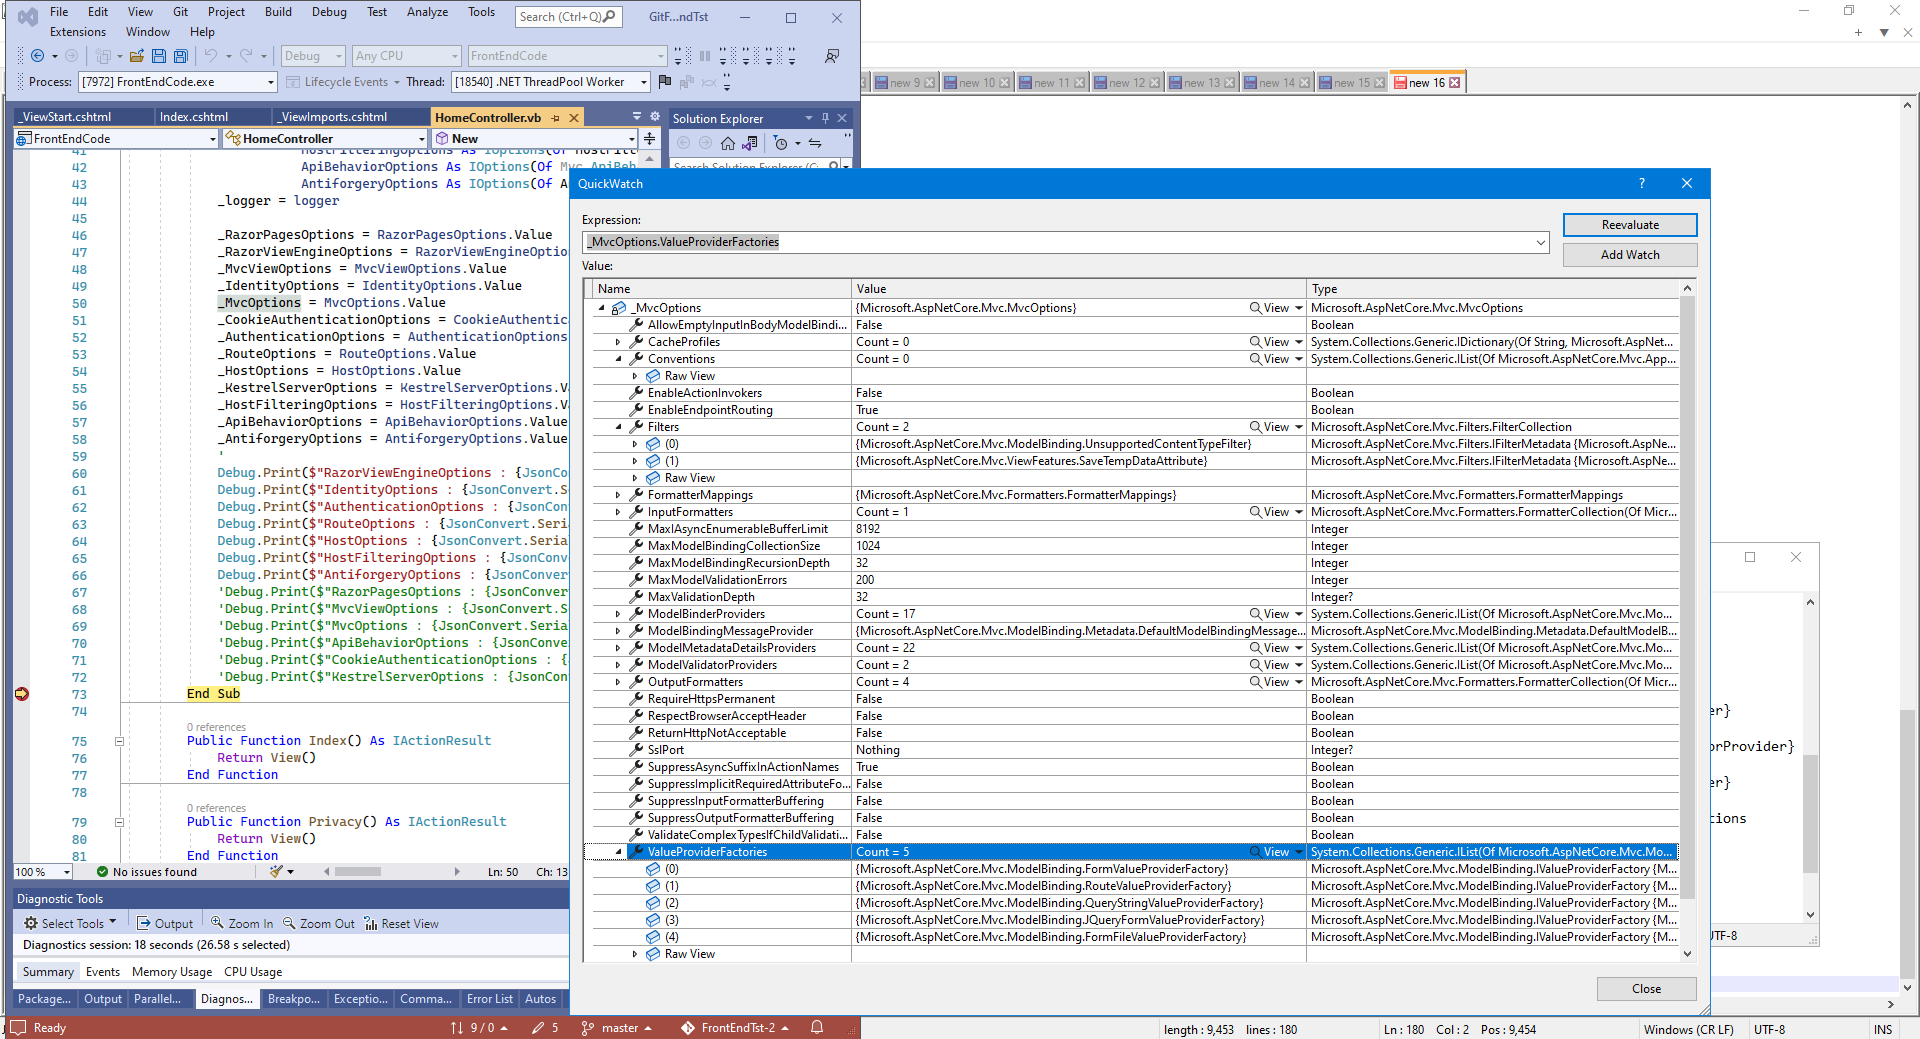Open the Debug menu
Image resolution: width=1920 pixels, height=1039 pixels.
[329, 12]
